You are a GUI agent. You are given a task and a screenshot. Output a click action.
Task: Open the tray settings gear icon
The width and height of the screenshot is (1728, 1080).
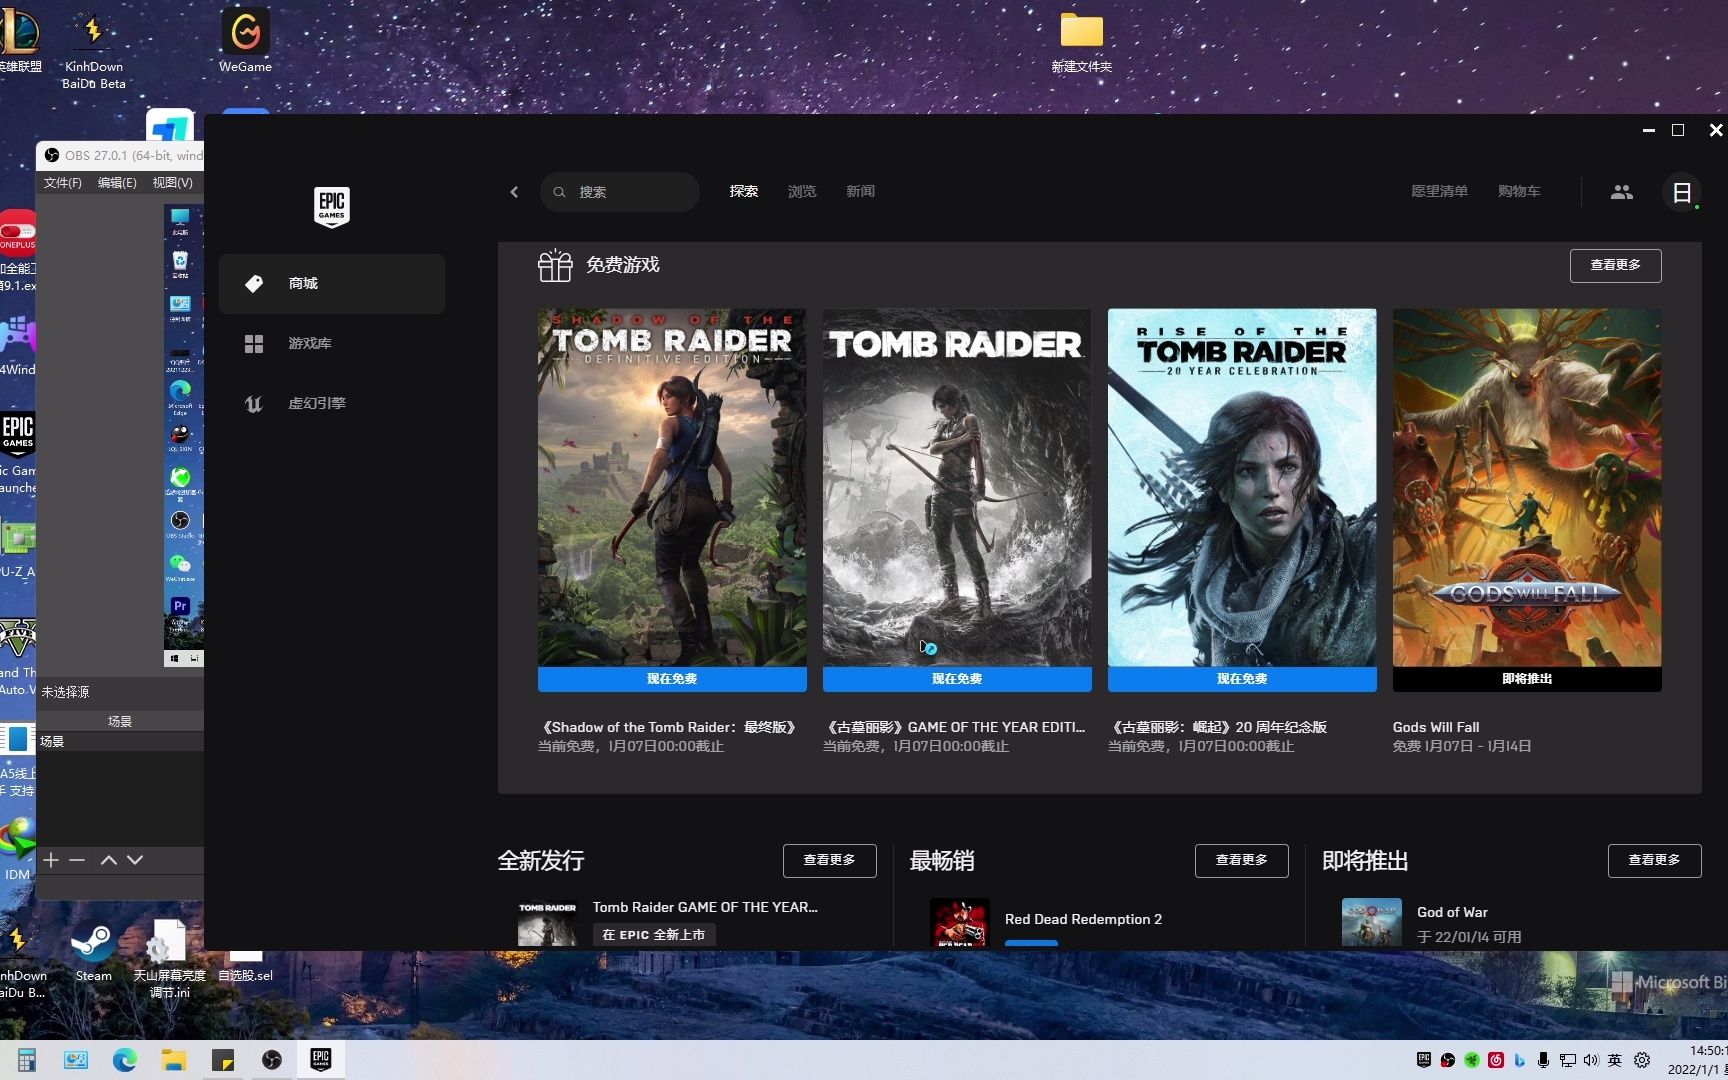[1642, 1060]
